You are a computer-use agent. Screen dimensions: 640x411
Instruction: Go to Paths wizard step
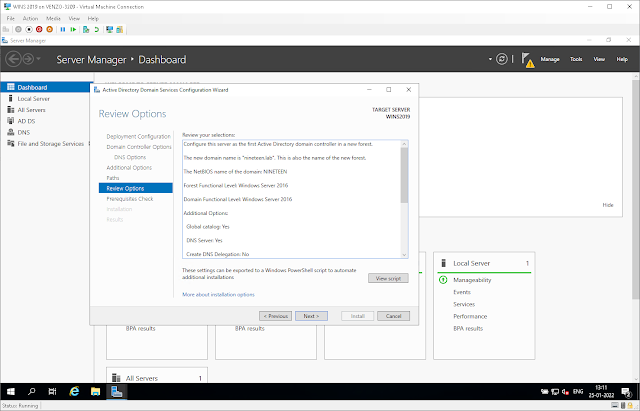[x=113, y=178]
